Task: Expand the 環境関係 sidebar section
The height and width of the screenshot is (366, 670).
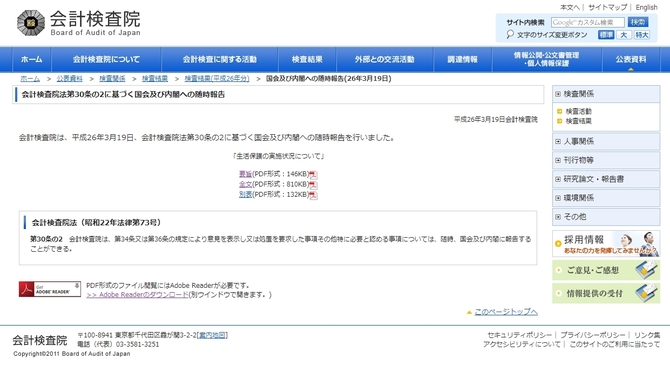Action: point(606,198)
